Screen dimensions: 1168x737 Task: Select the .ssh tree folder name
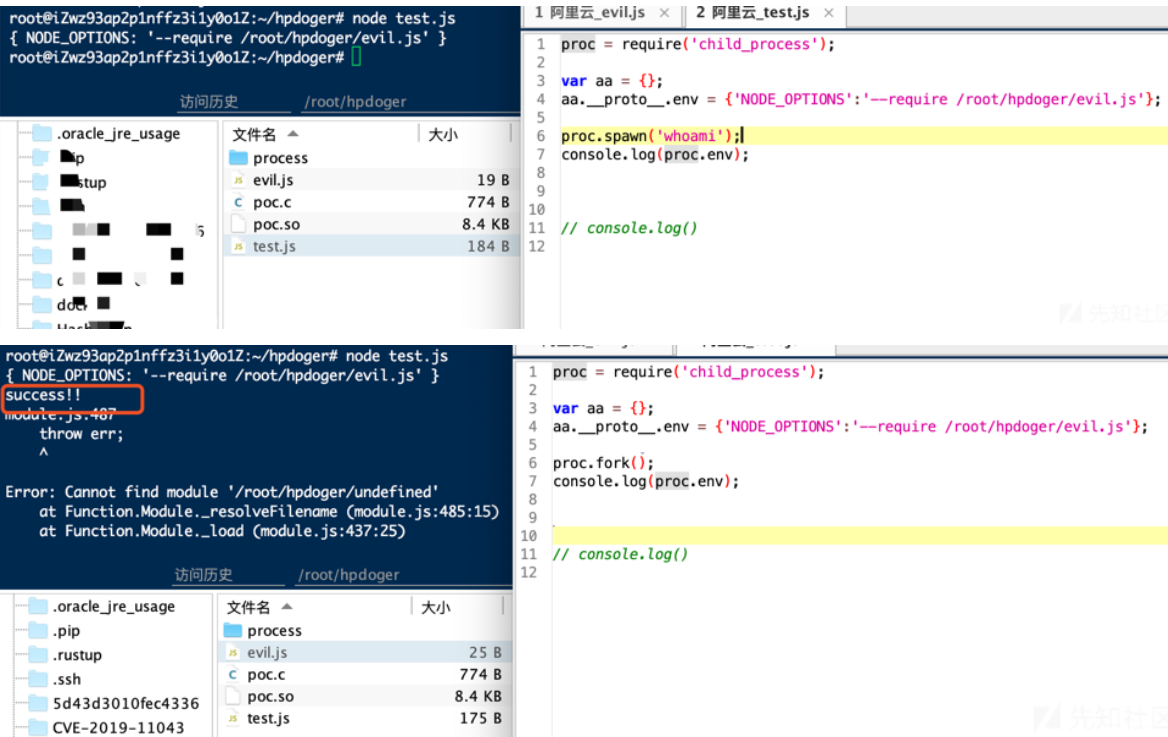coord(67,680)
